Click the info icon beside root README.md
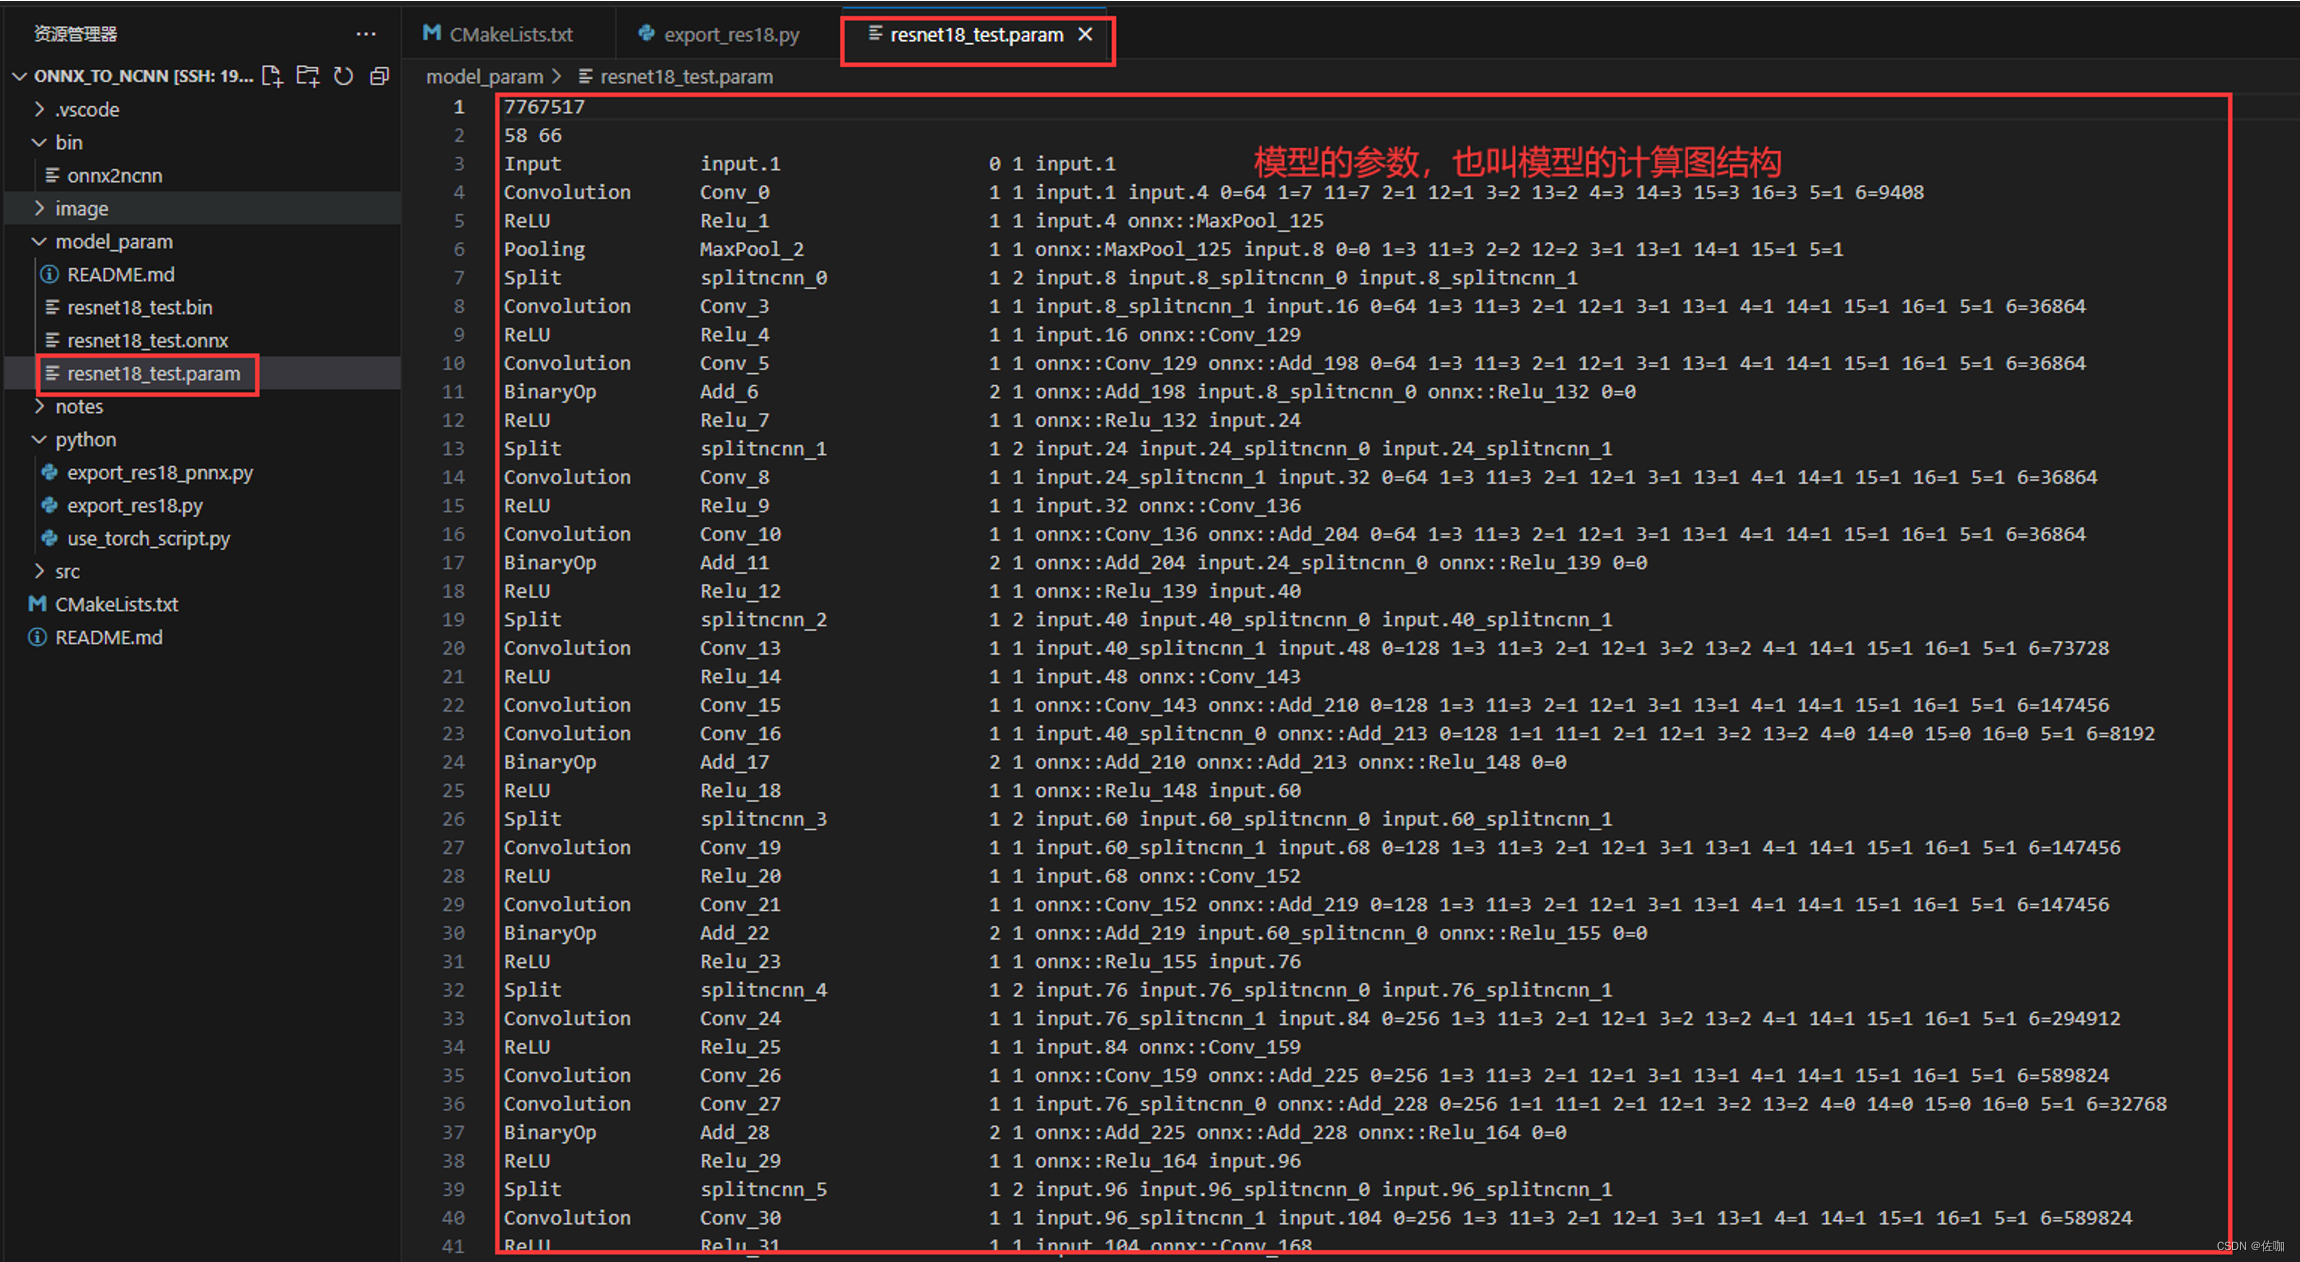The height and width of the screenshot is (1262, 2300). 37,637
